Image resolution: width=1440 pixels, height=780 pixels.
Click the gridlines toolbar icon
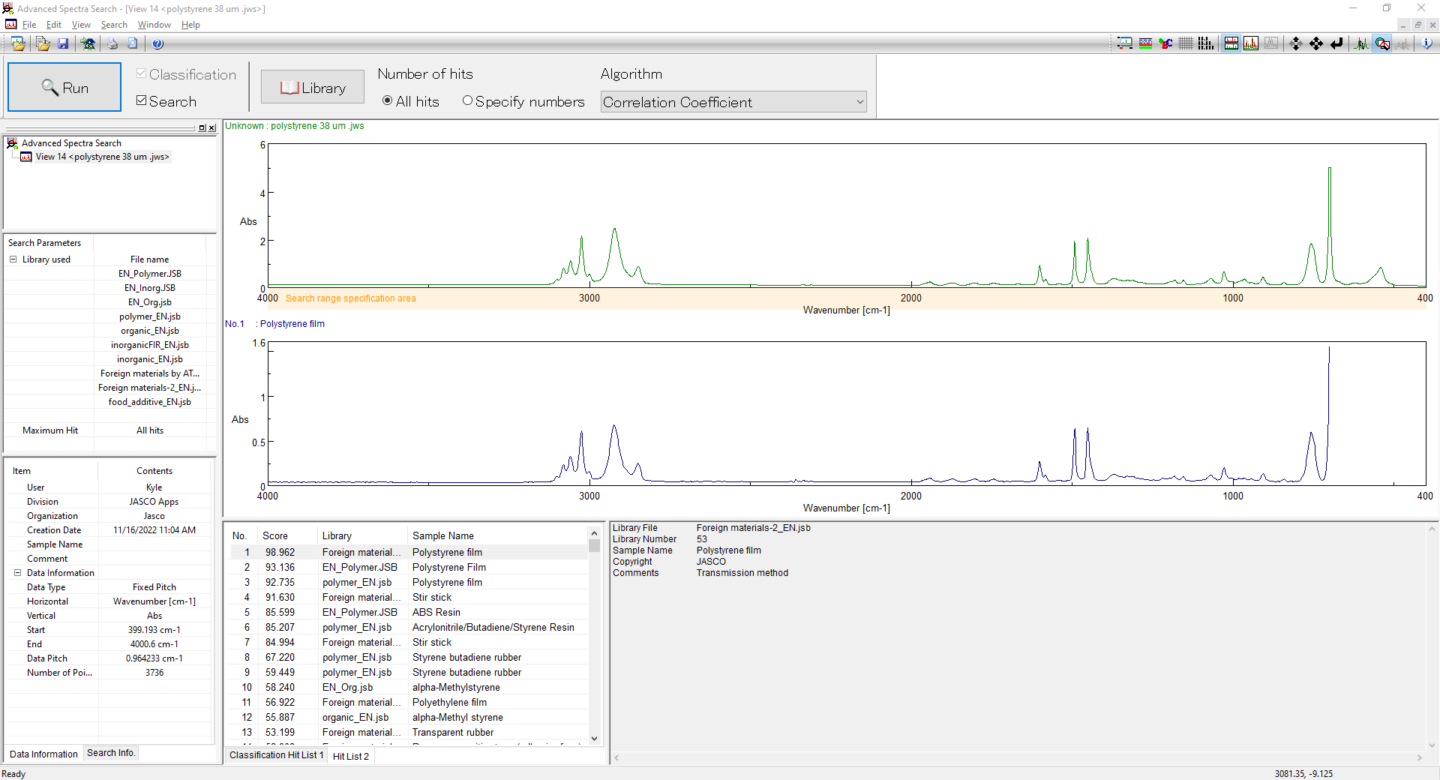(1184, 43)
